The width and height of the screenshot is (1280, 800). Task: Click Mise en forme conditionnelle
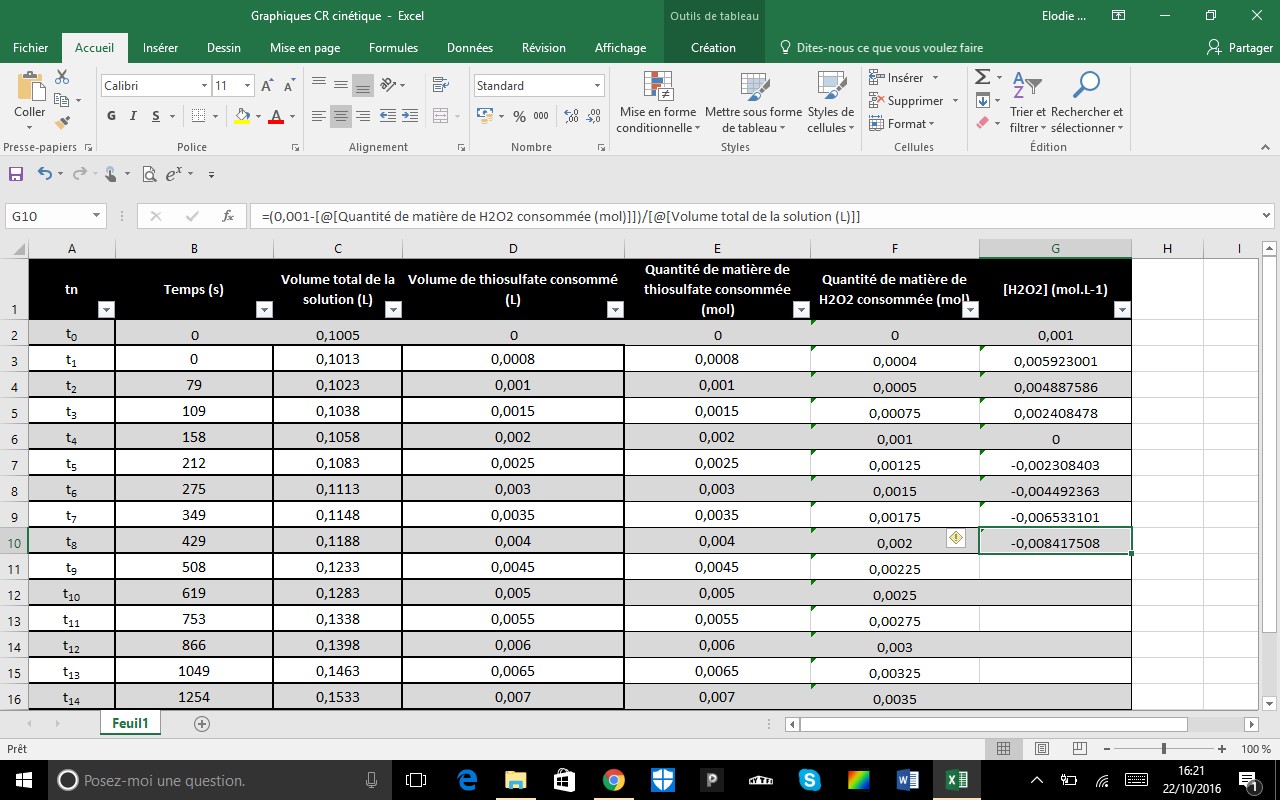pyautogui.click(x=658, y=102)
